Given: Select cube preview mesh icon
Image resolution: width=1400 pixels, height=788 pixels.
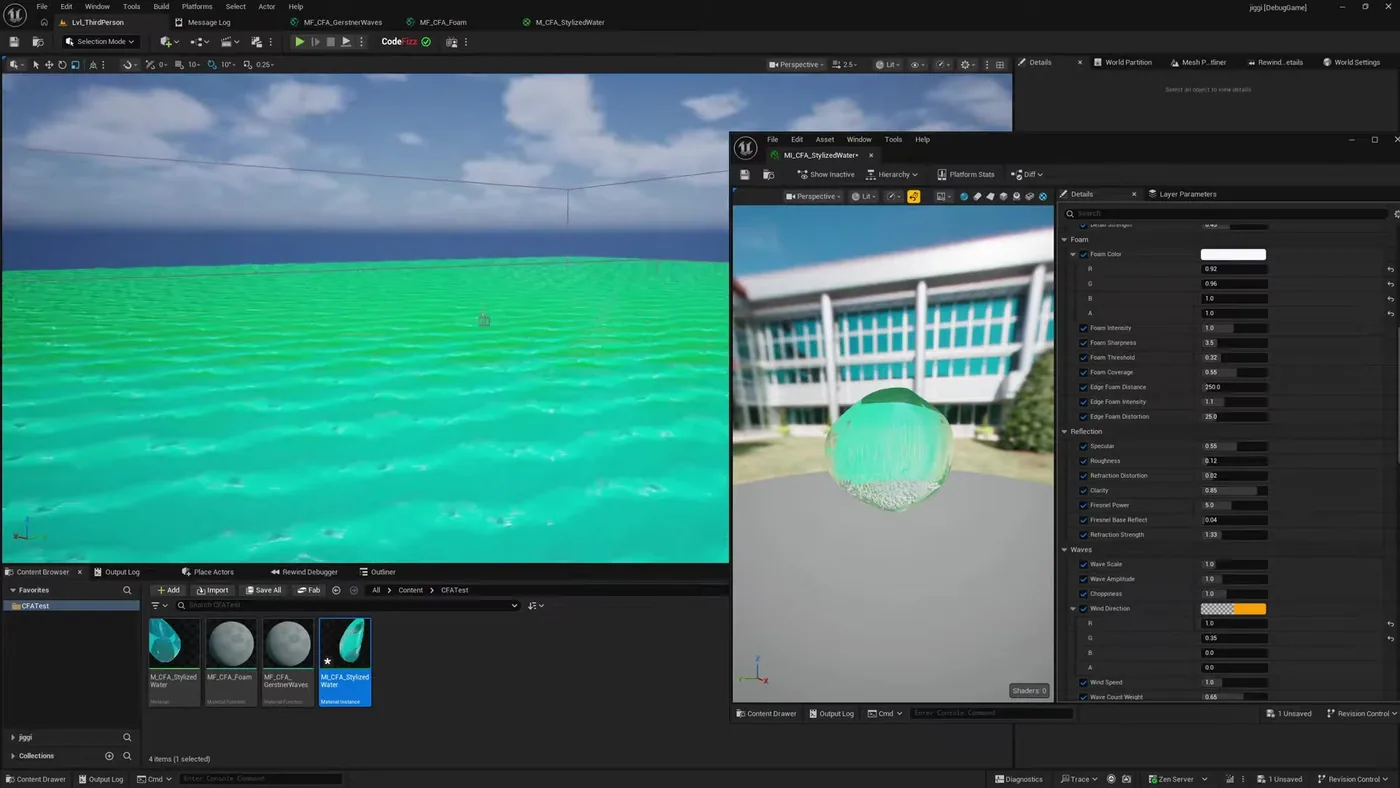Looking at the screenshot, I should tap(1003, 197).
